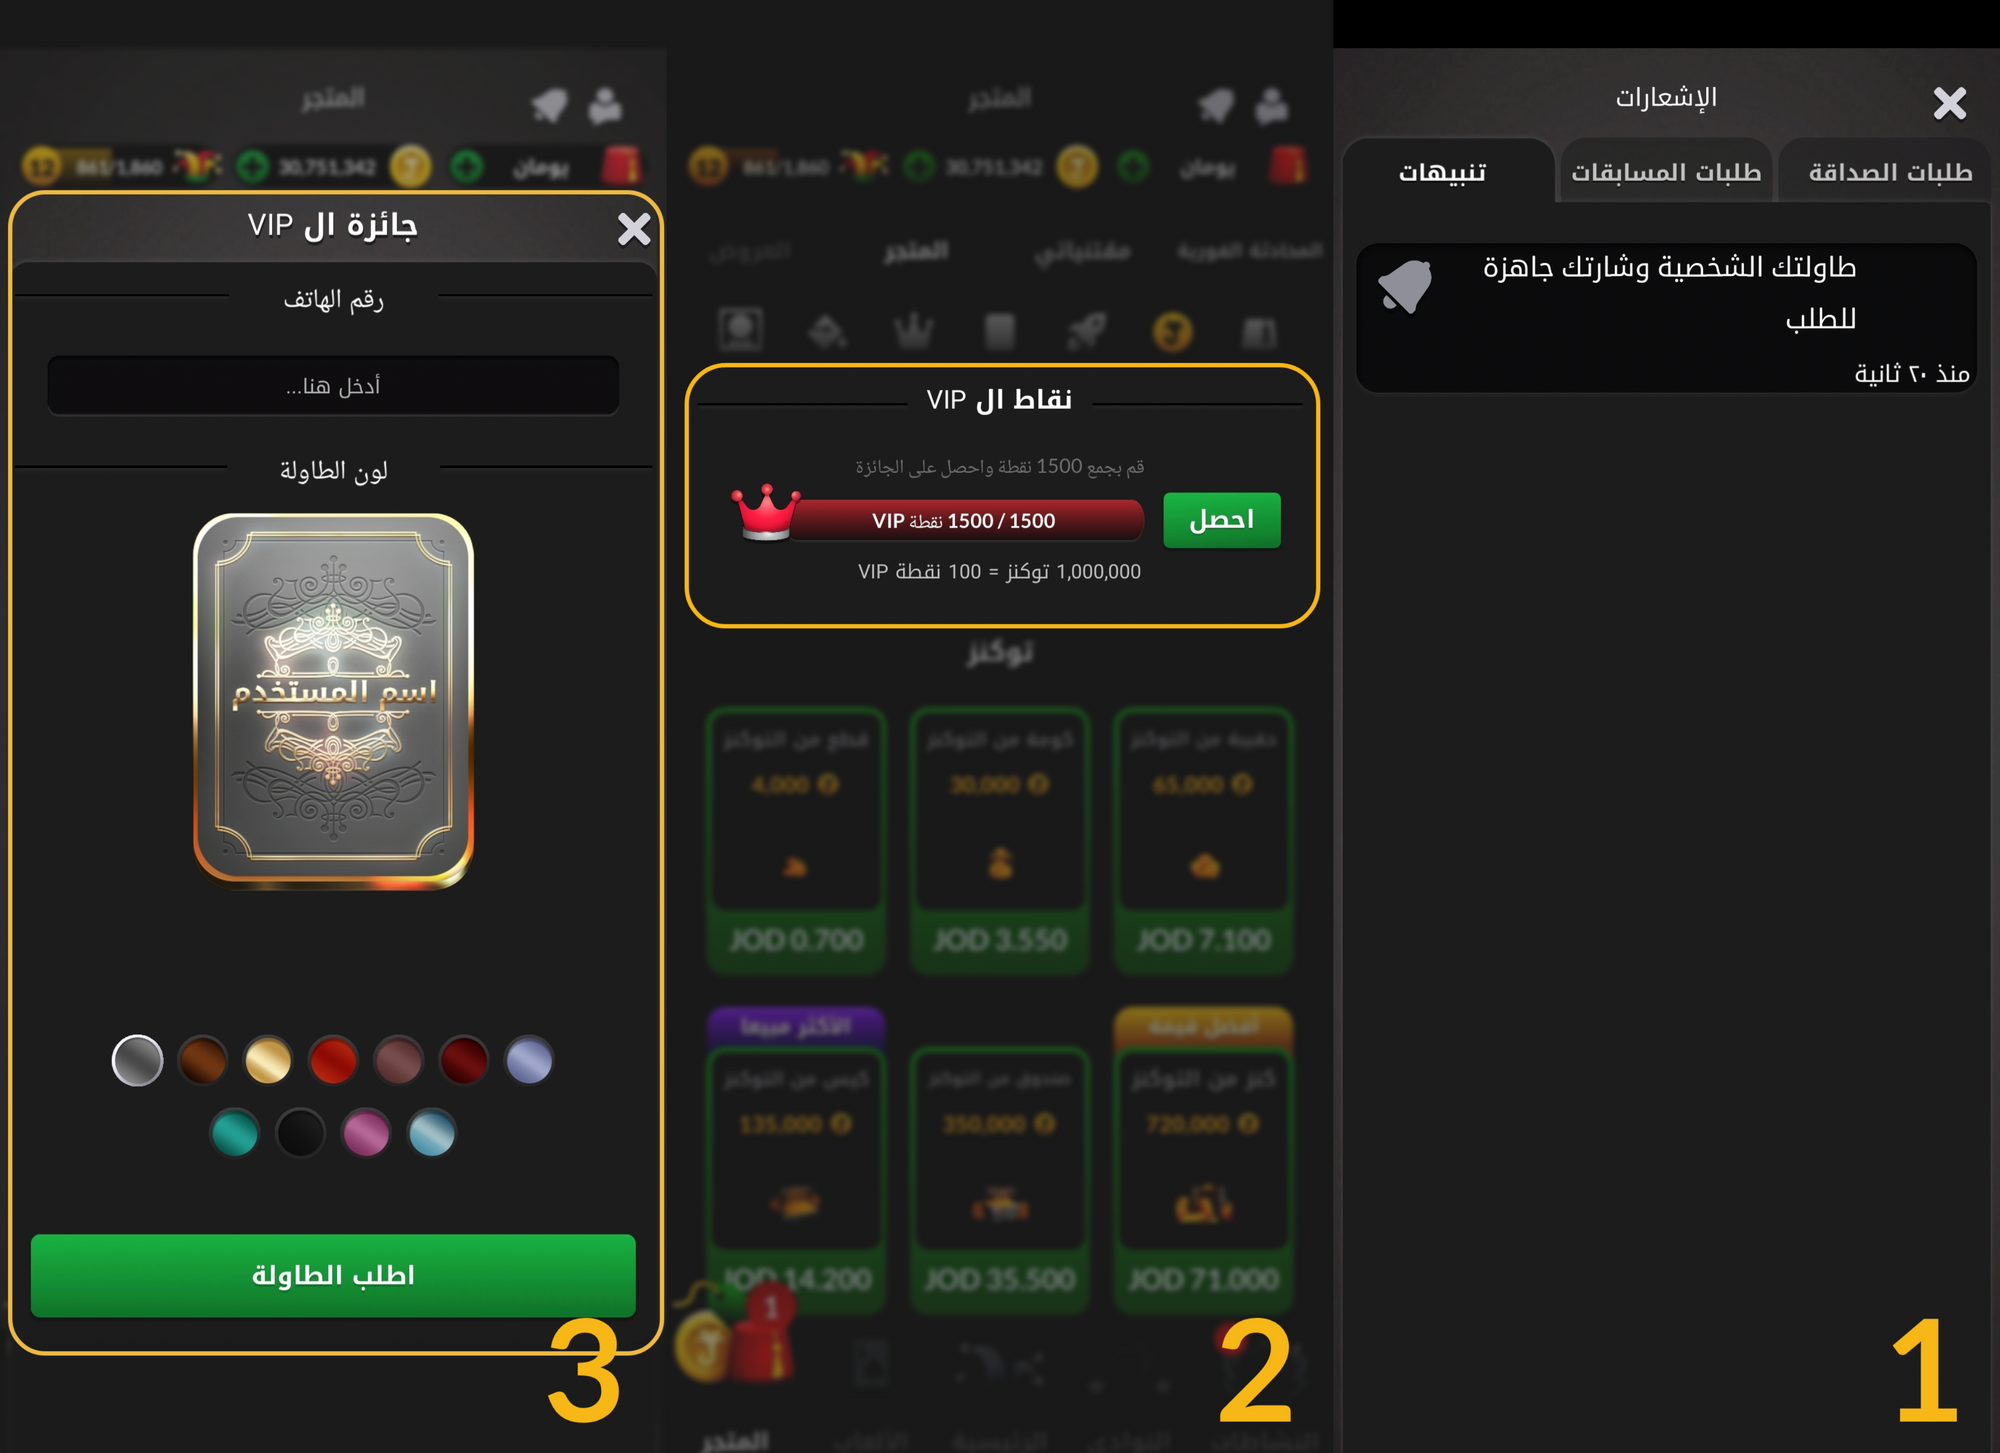Select the teal table color swatch
Viewport: 2000px width, 1453px height.
pyautogui.click(x=235, y=1133)
